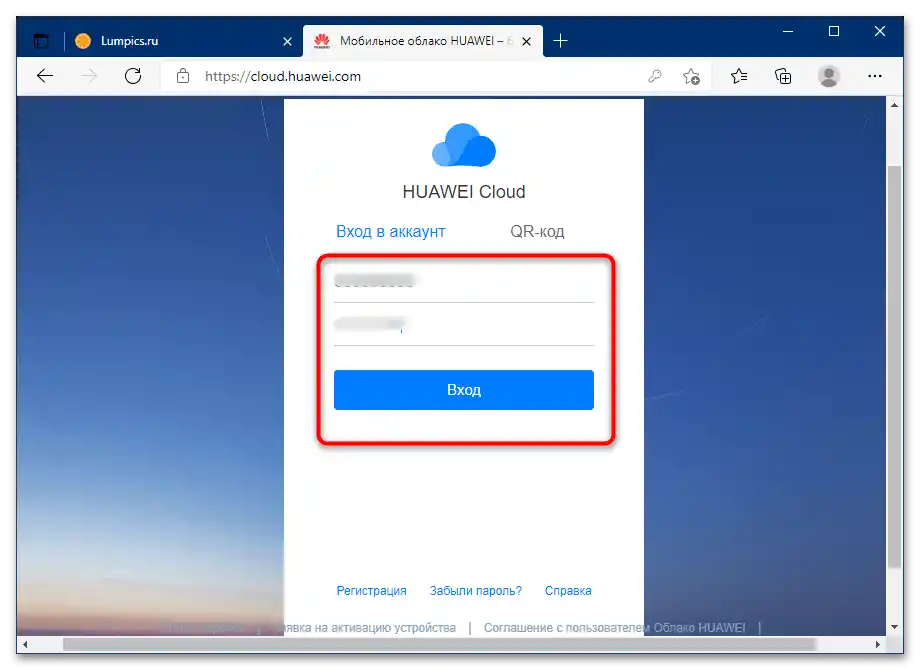
Task: Close the Lumpics.ru tab
Action: pyautogui.click(x=288, y=42)
